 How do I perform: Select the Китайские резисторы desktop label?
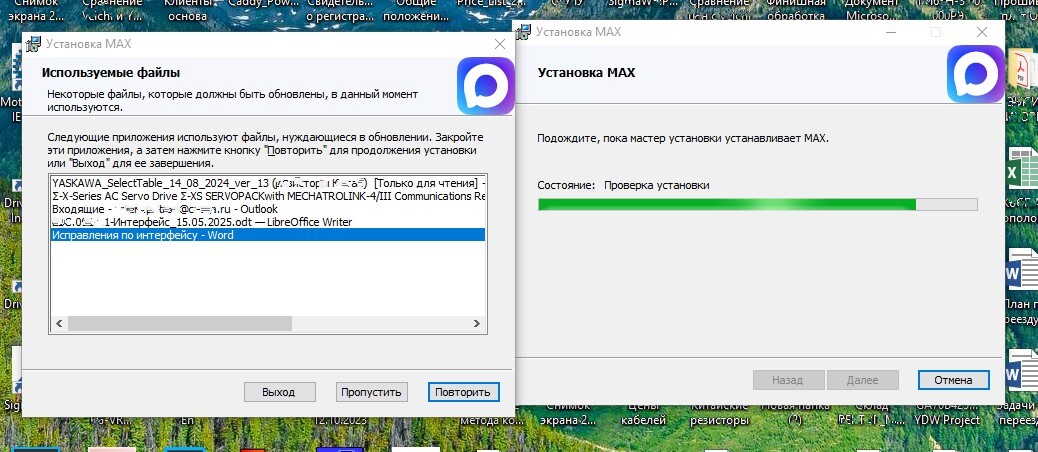718,414
